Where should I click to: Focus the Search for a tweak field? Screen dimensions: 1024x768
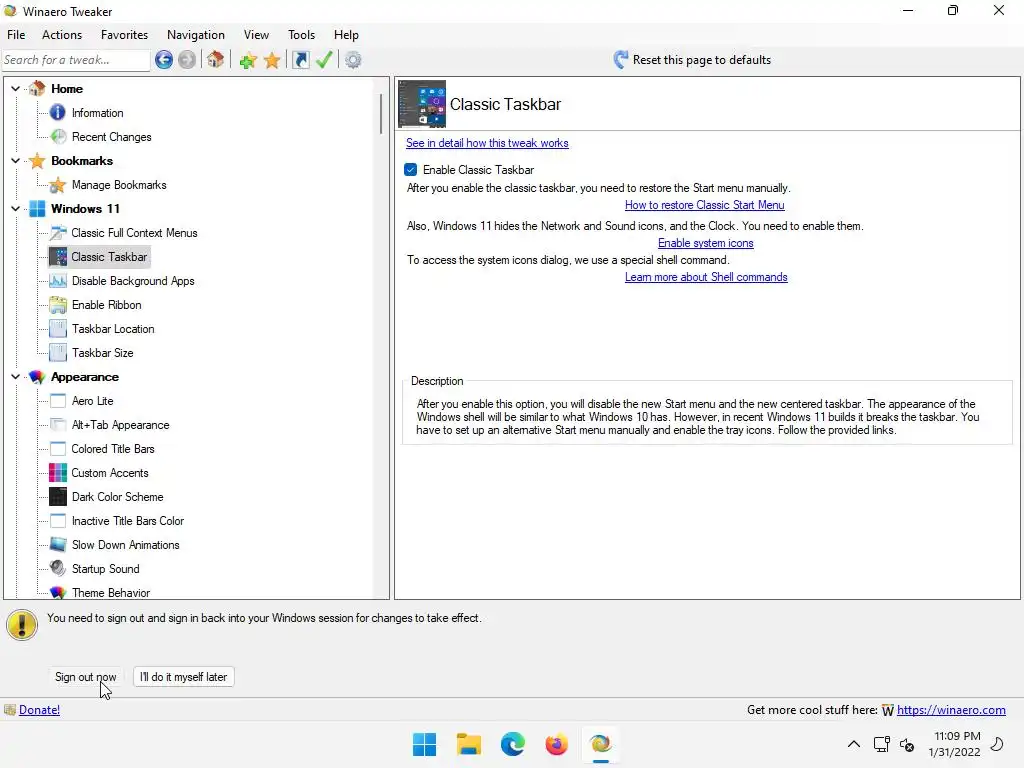76,60
